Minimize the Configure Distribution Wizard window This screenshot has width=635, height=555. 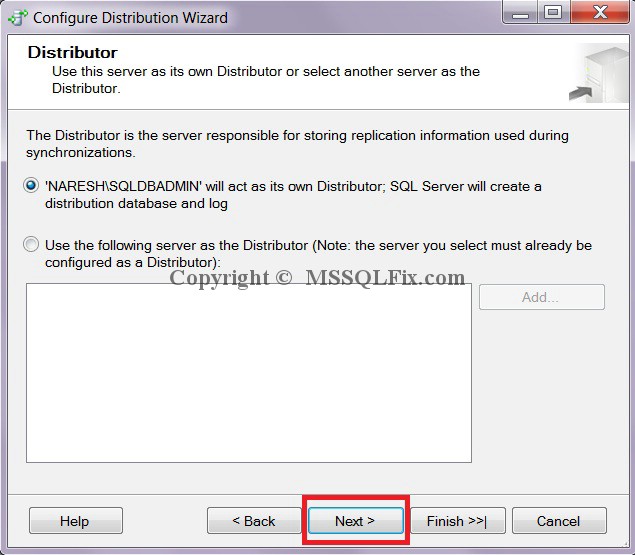[x=520, y=13]
